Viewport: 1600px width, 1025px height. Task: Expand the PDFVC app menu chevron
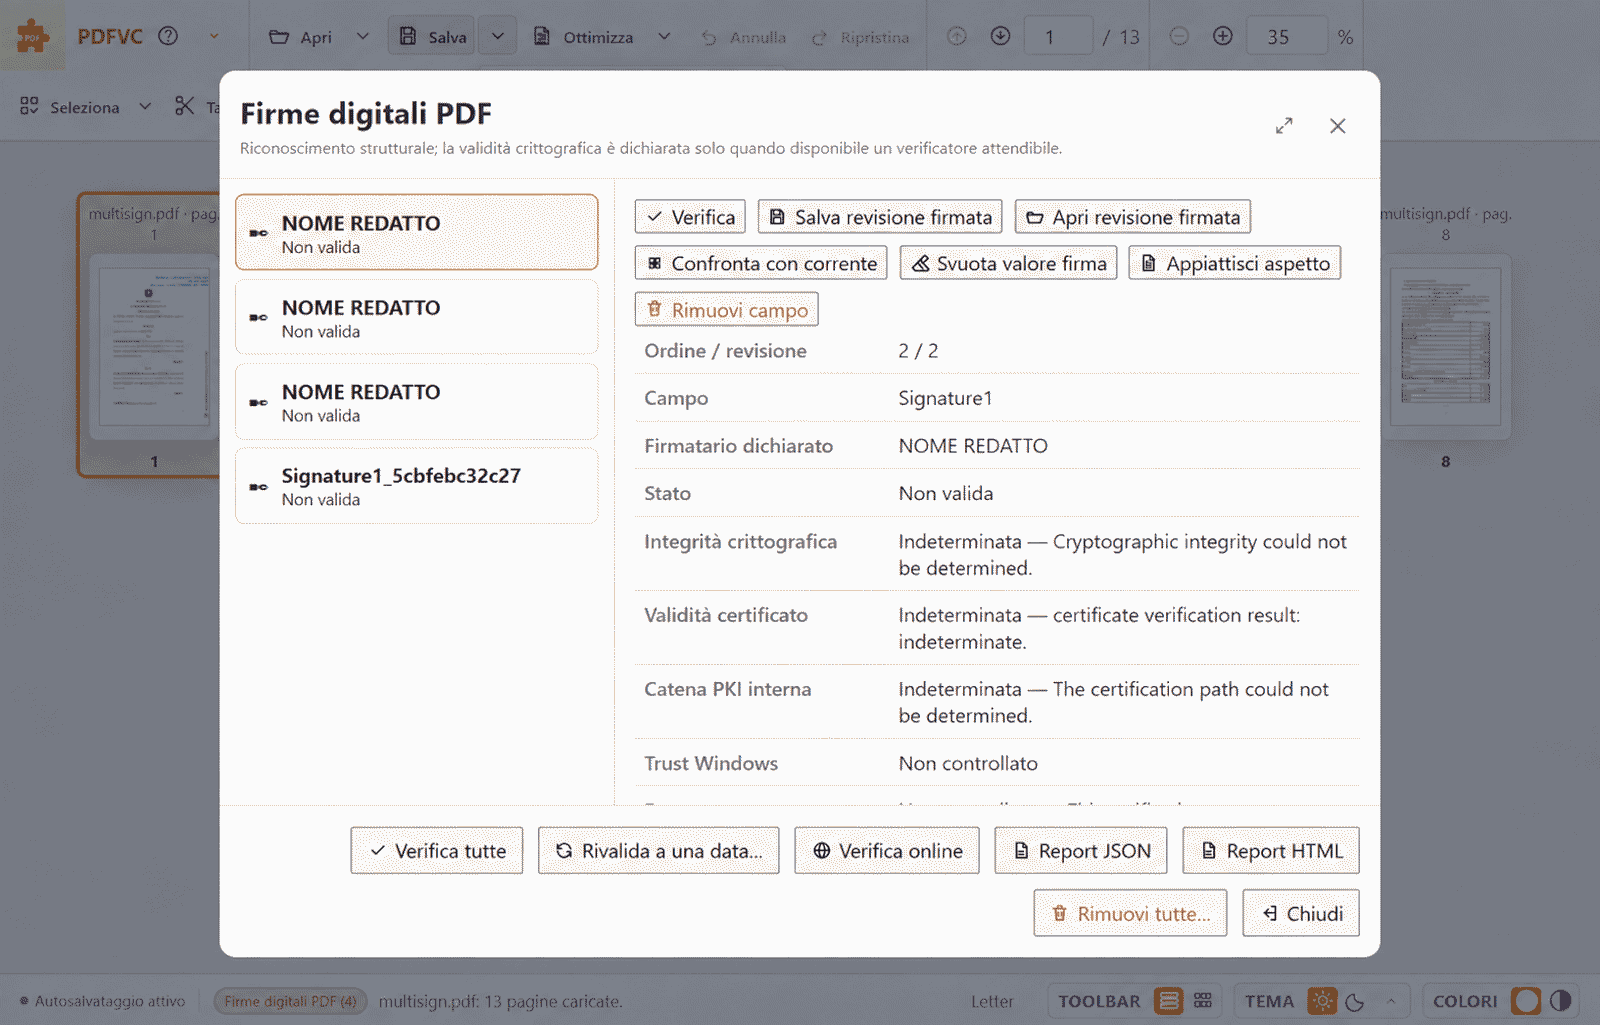pos(214,36)
